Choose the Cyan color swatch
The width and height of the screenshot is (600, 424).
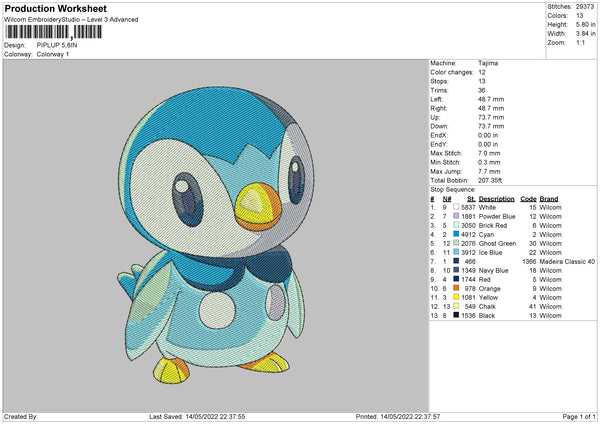click(x=456, y=234)
